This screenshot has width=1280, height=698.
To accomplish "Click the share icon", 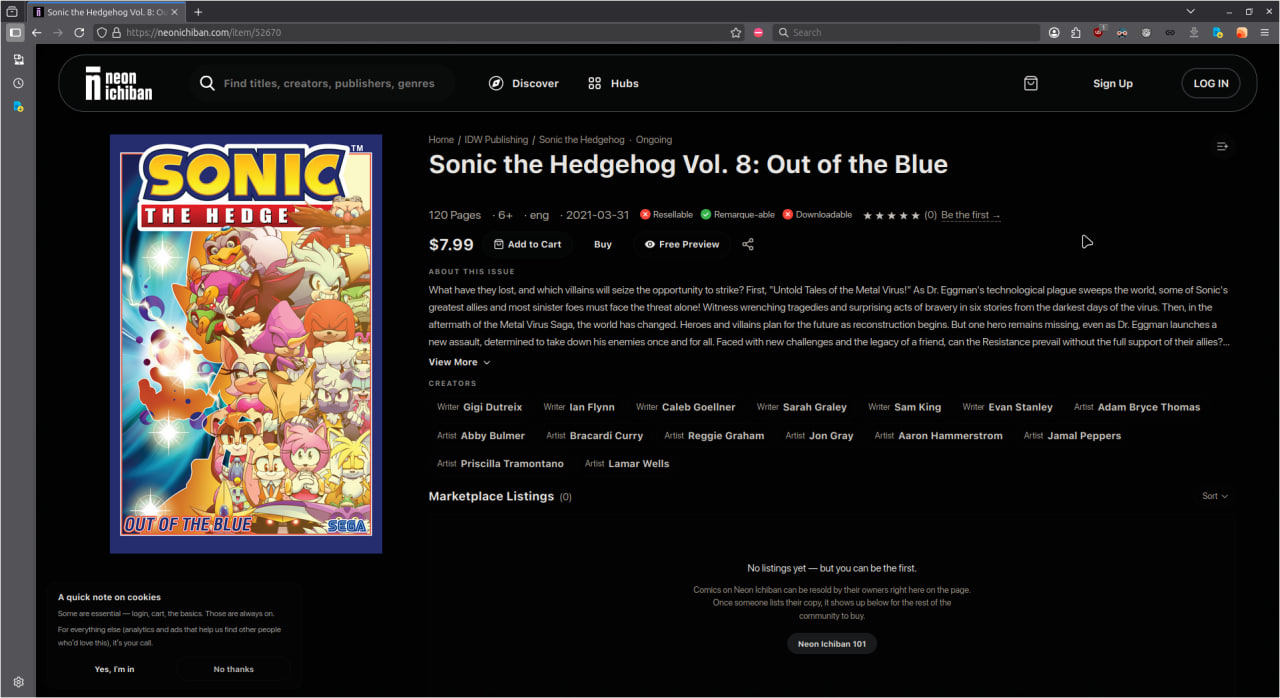I will point(748,244).
